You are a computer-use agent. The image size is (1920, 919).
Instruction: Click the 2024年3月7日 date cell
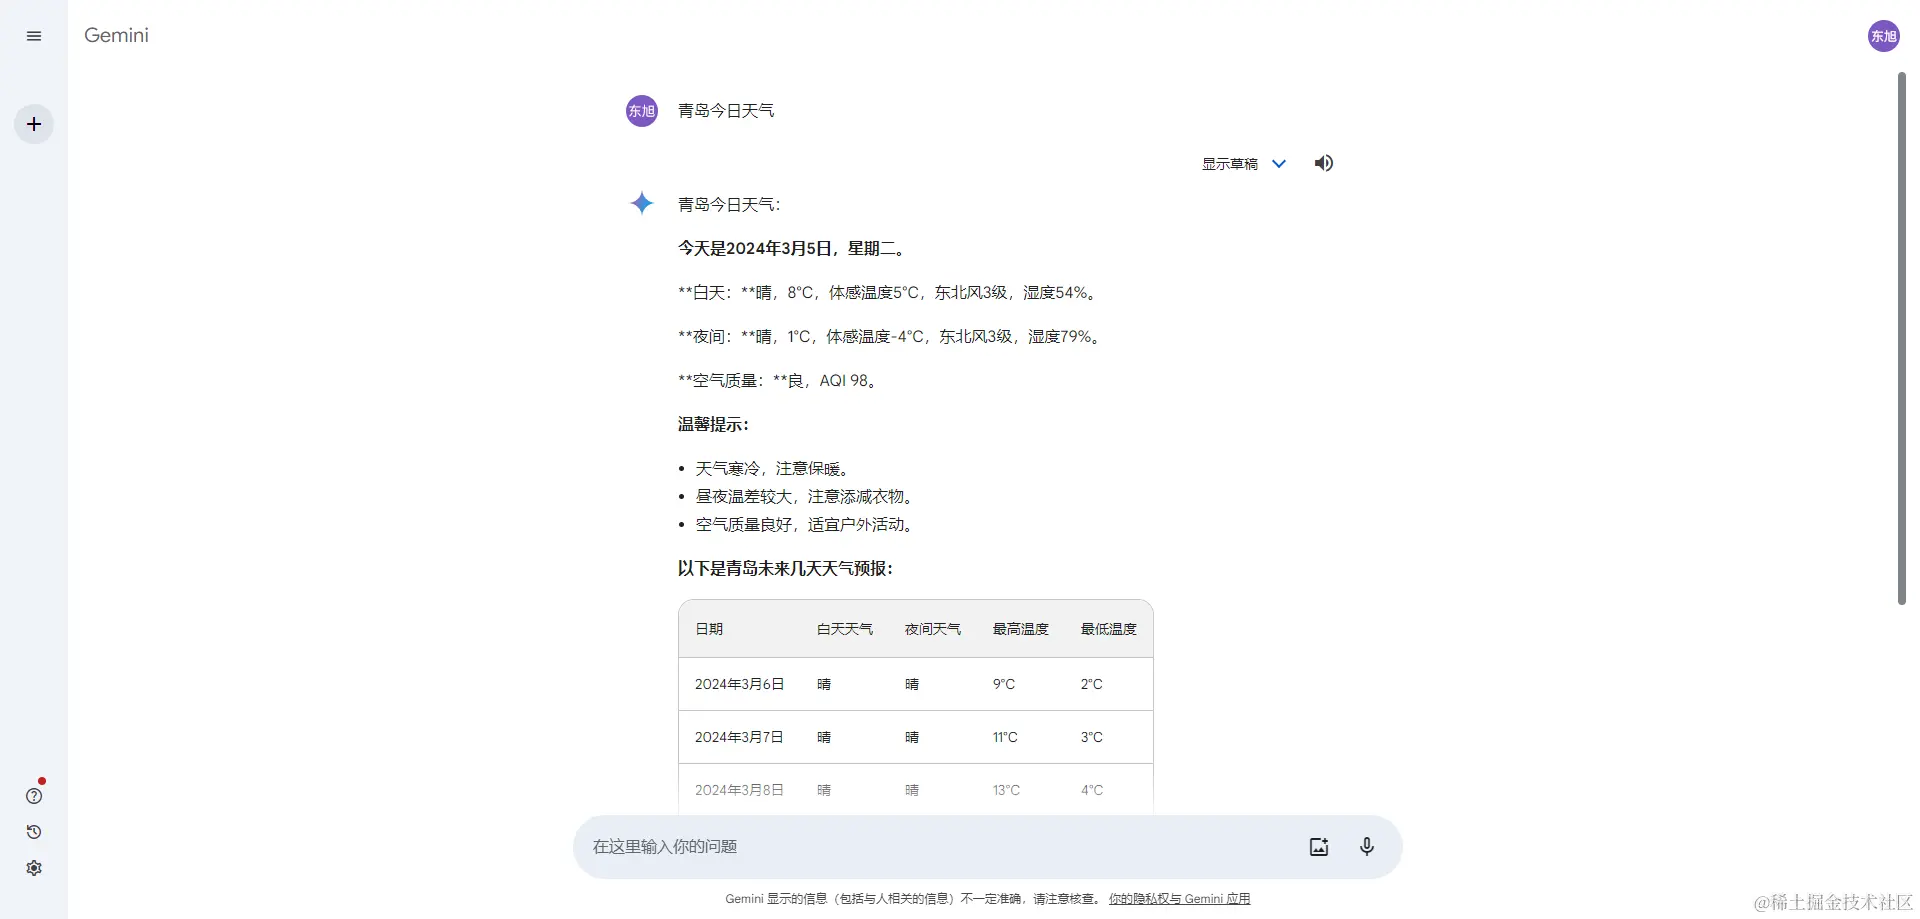(x=740, y=737)
